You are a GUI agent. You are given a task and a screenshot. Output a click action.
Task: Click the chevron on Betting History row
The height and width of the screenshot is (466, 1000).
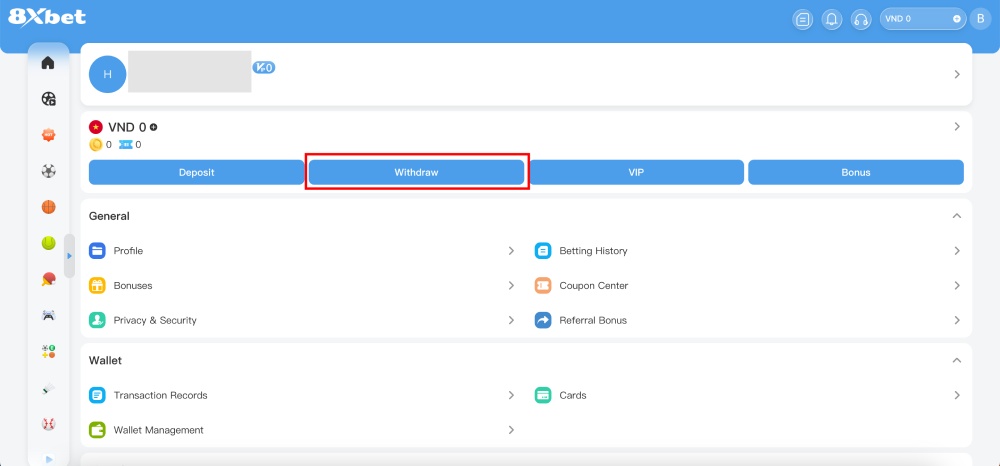[957, 251]
